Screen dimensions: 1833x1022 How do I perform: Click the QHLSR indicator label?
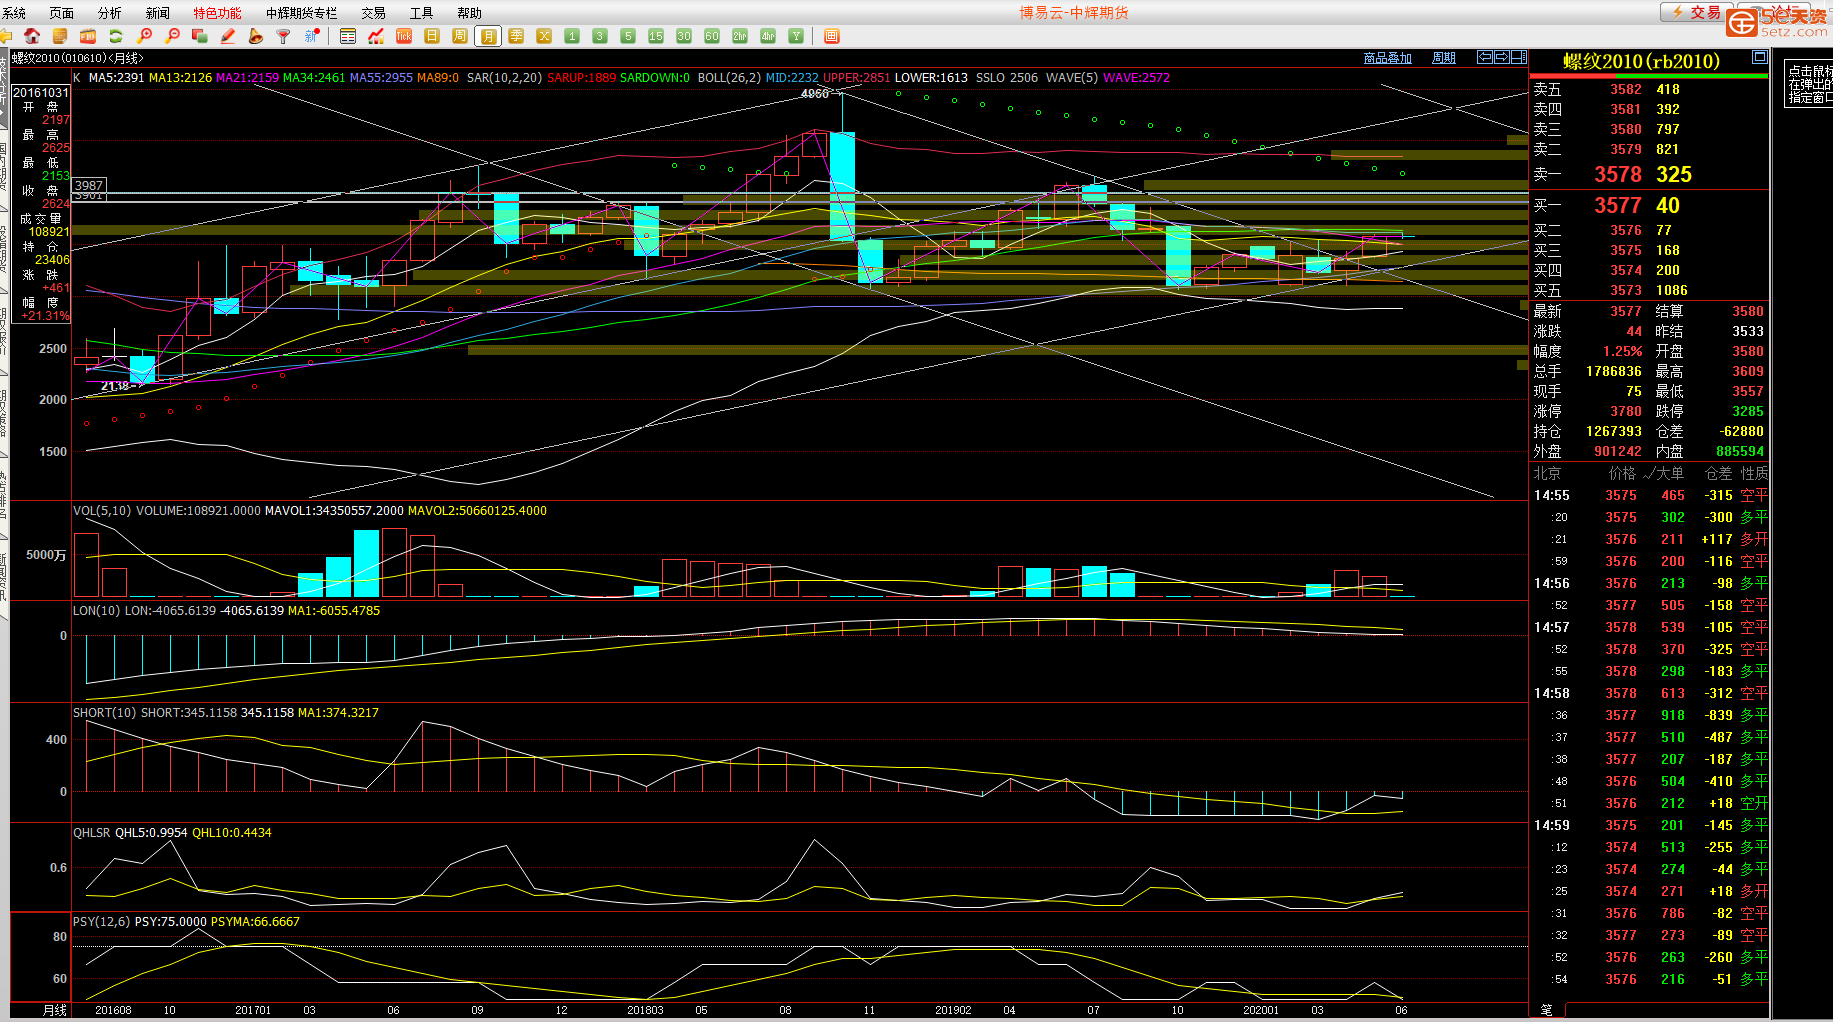tap(92, 832)
